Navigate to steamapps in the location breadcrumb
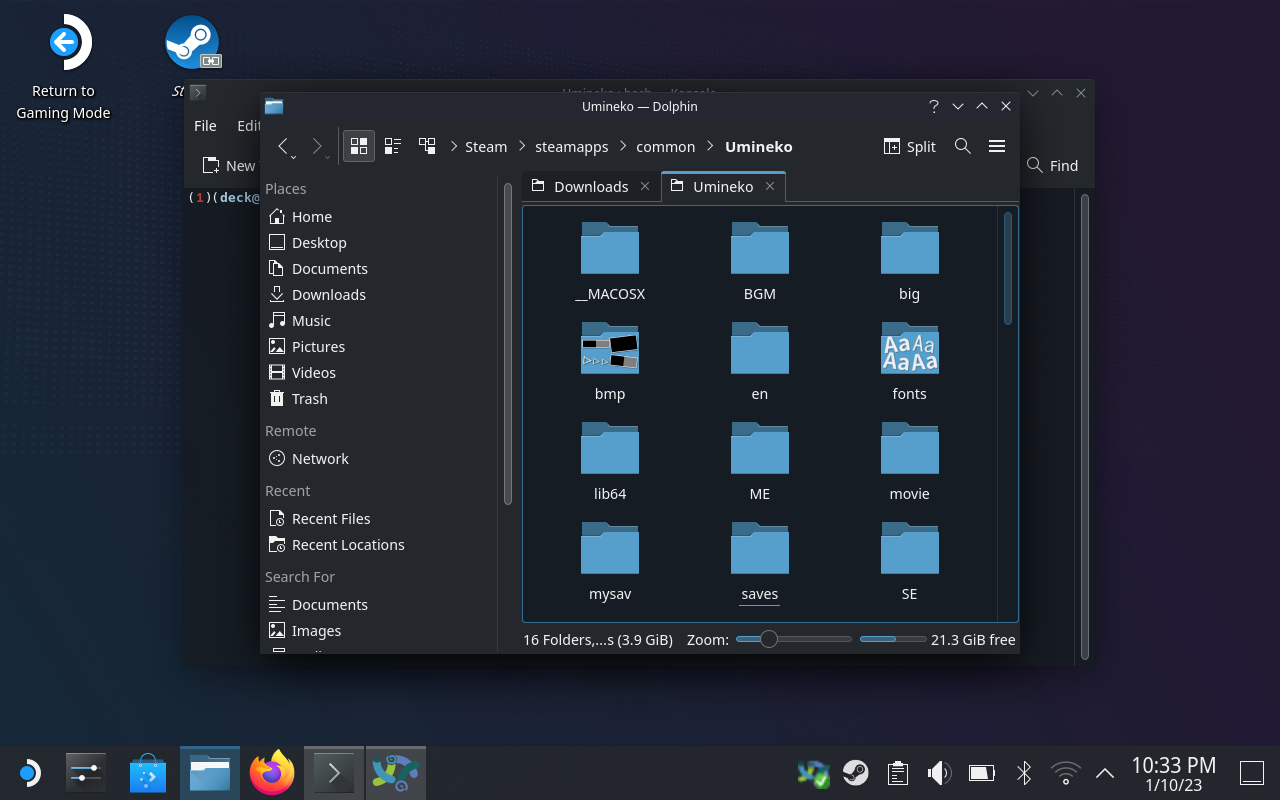Image resolution: width=1280 pixels, height=800 pixels. (571, 147)
